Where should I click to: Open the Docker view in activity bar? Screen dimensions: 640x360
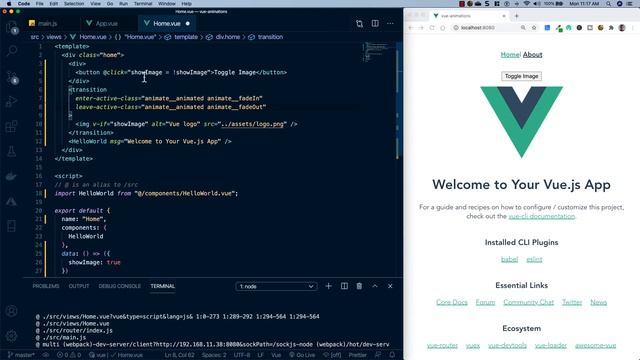12,176
